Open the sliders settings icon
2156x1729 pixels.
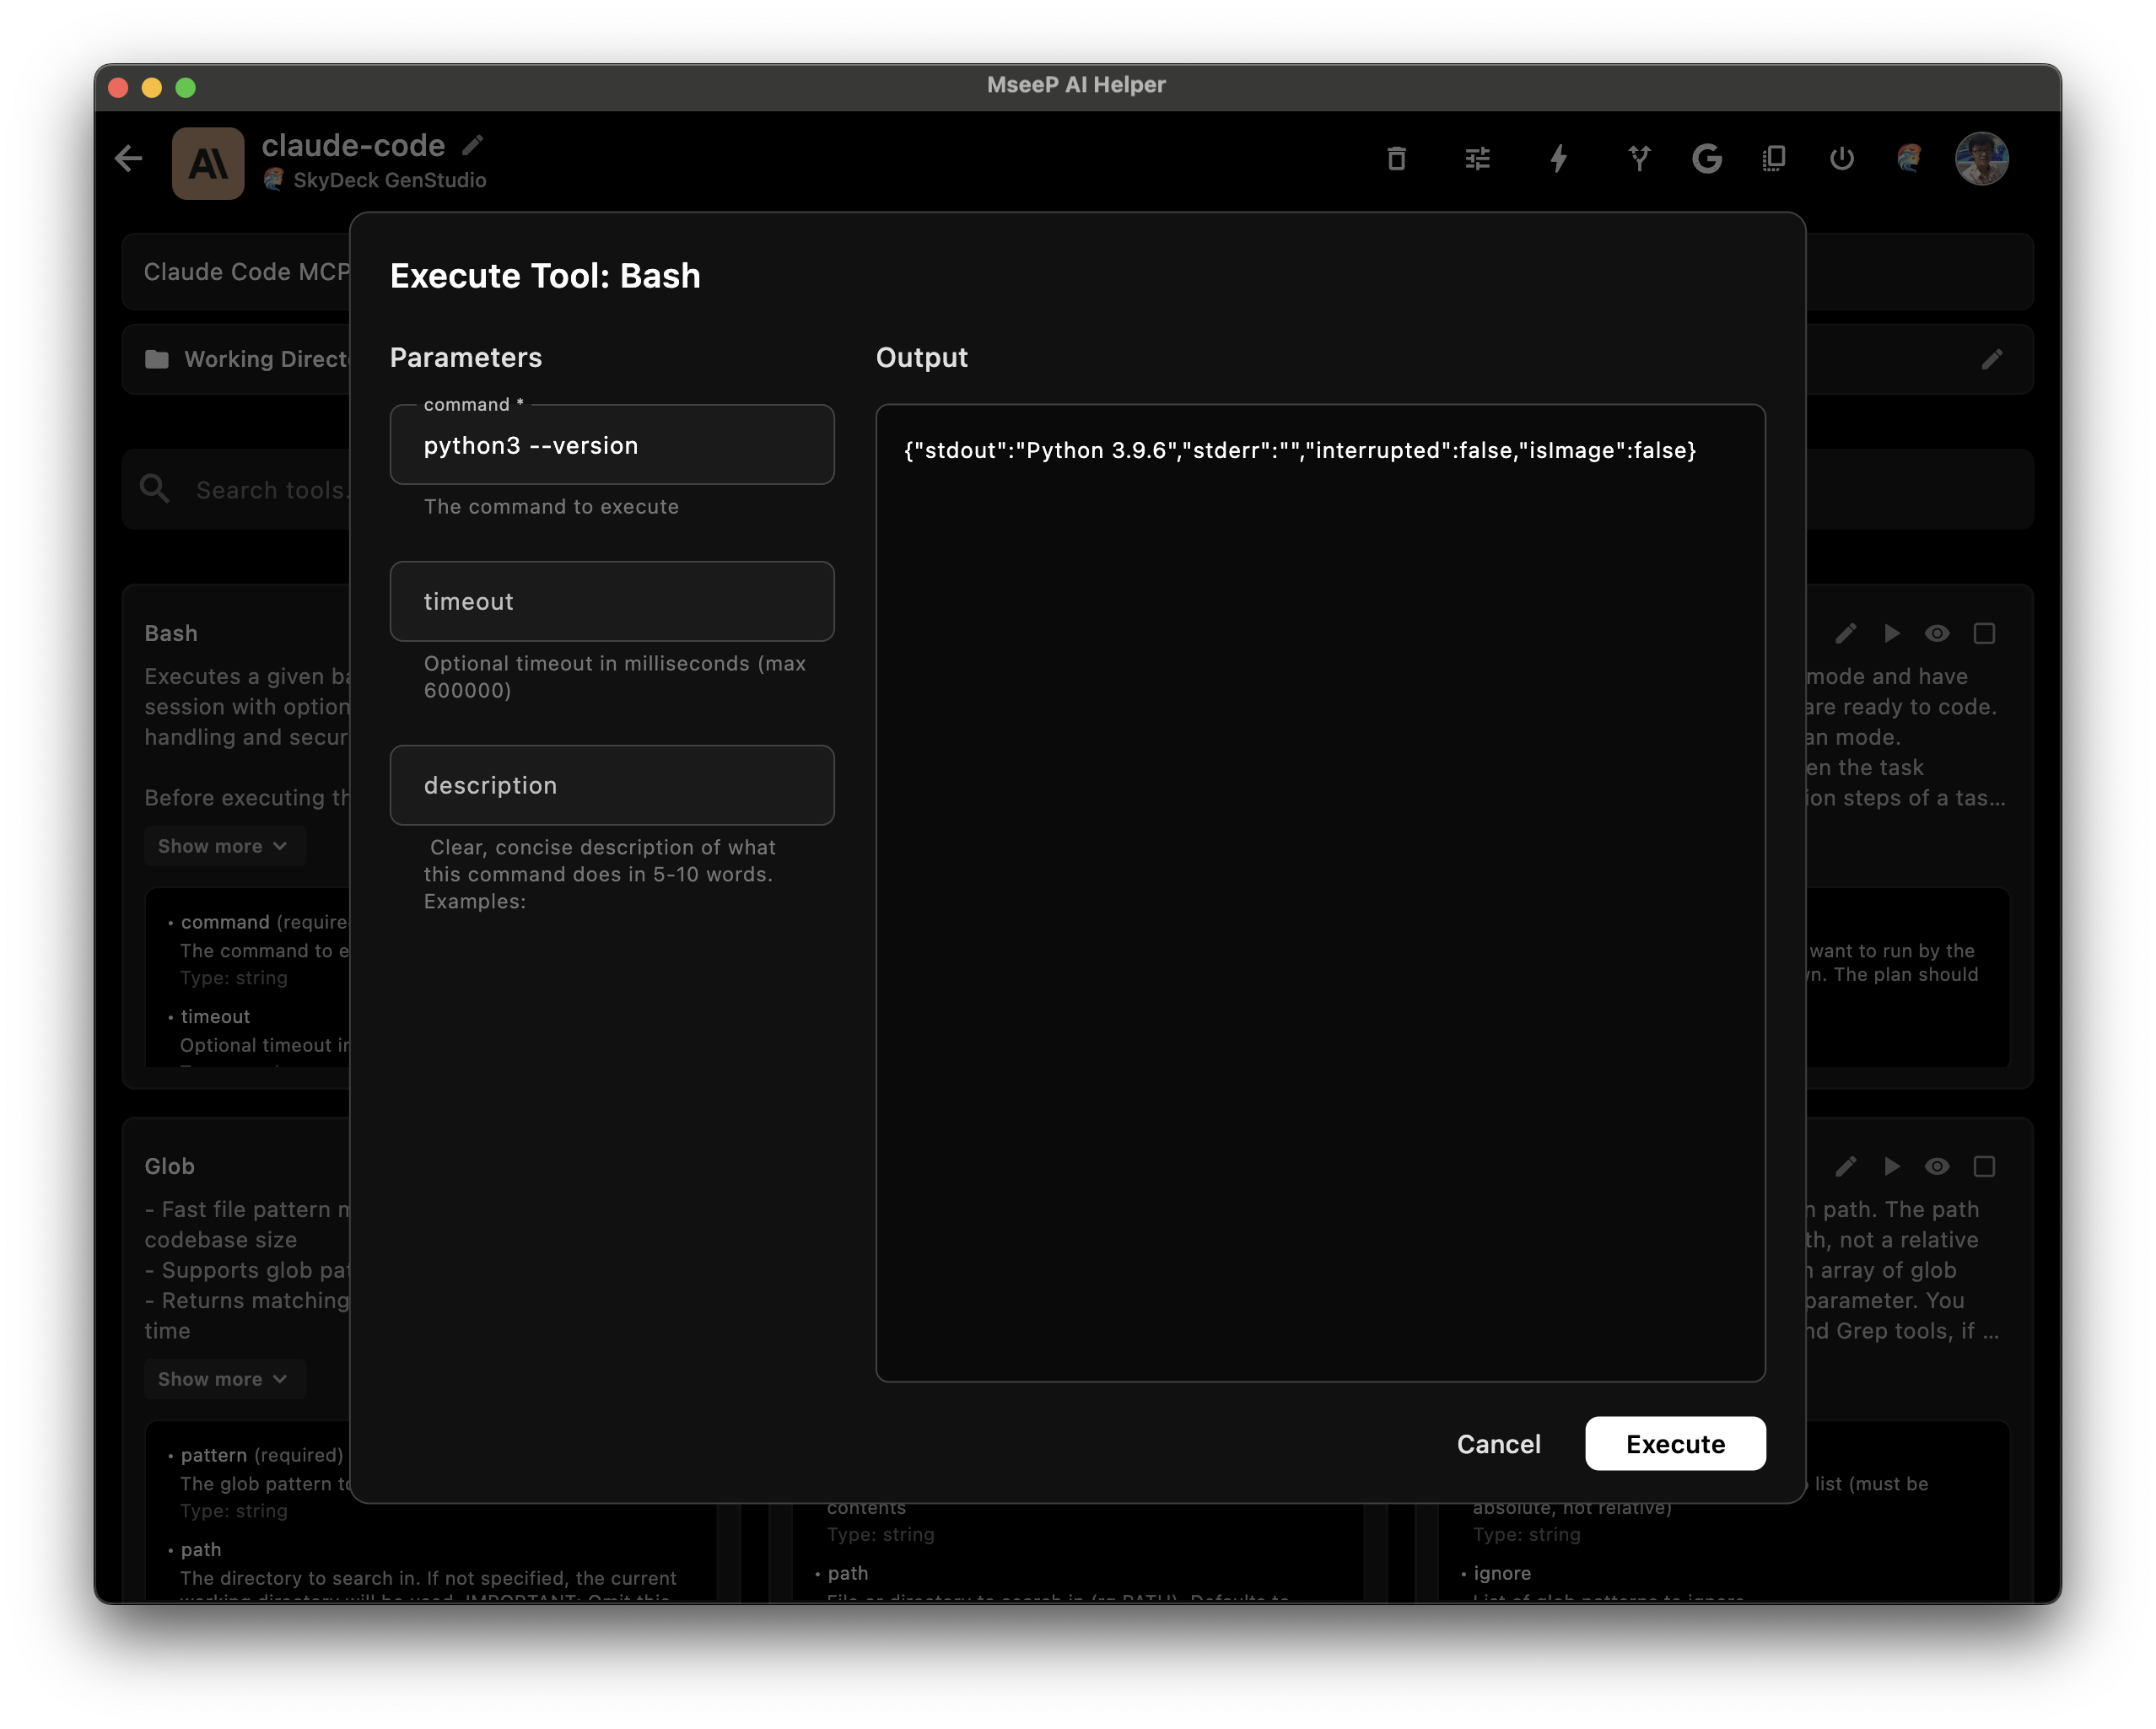(1477, 158)
